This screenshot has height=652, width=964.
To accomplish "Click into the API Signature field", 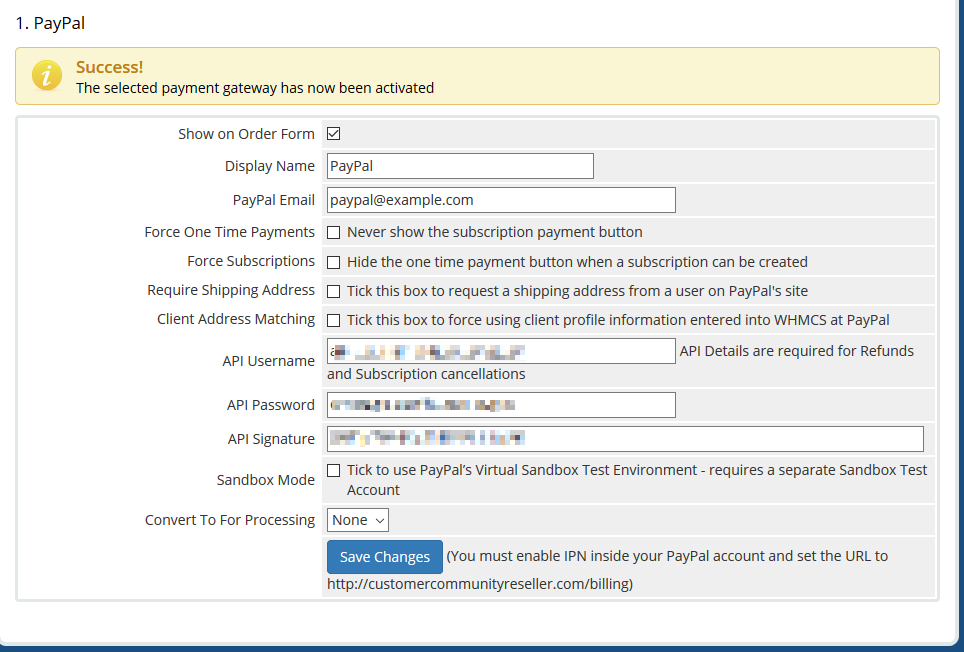I will pos(625,439).
